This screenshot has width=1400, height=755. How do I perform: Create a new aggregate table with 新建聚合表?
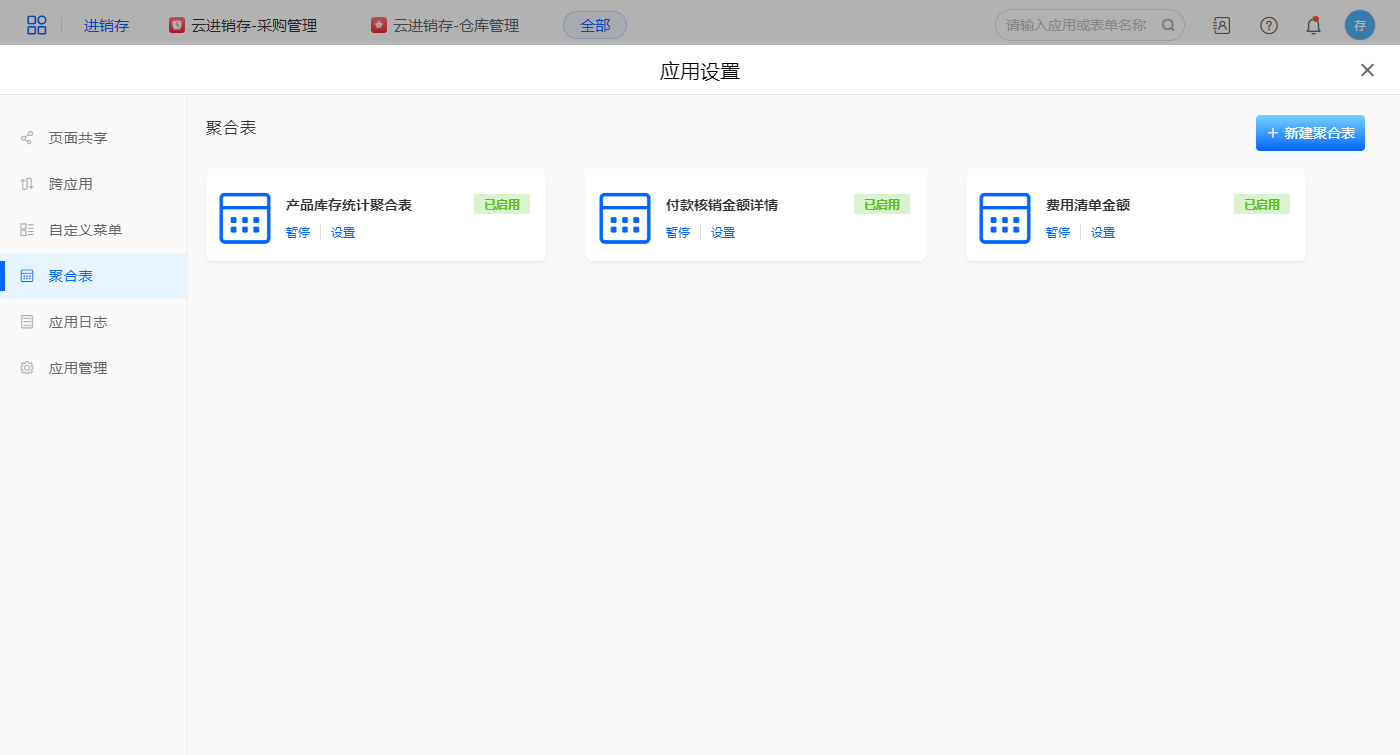click(1310, 133)
